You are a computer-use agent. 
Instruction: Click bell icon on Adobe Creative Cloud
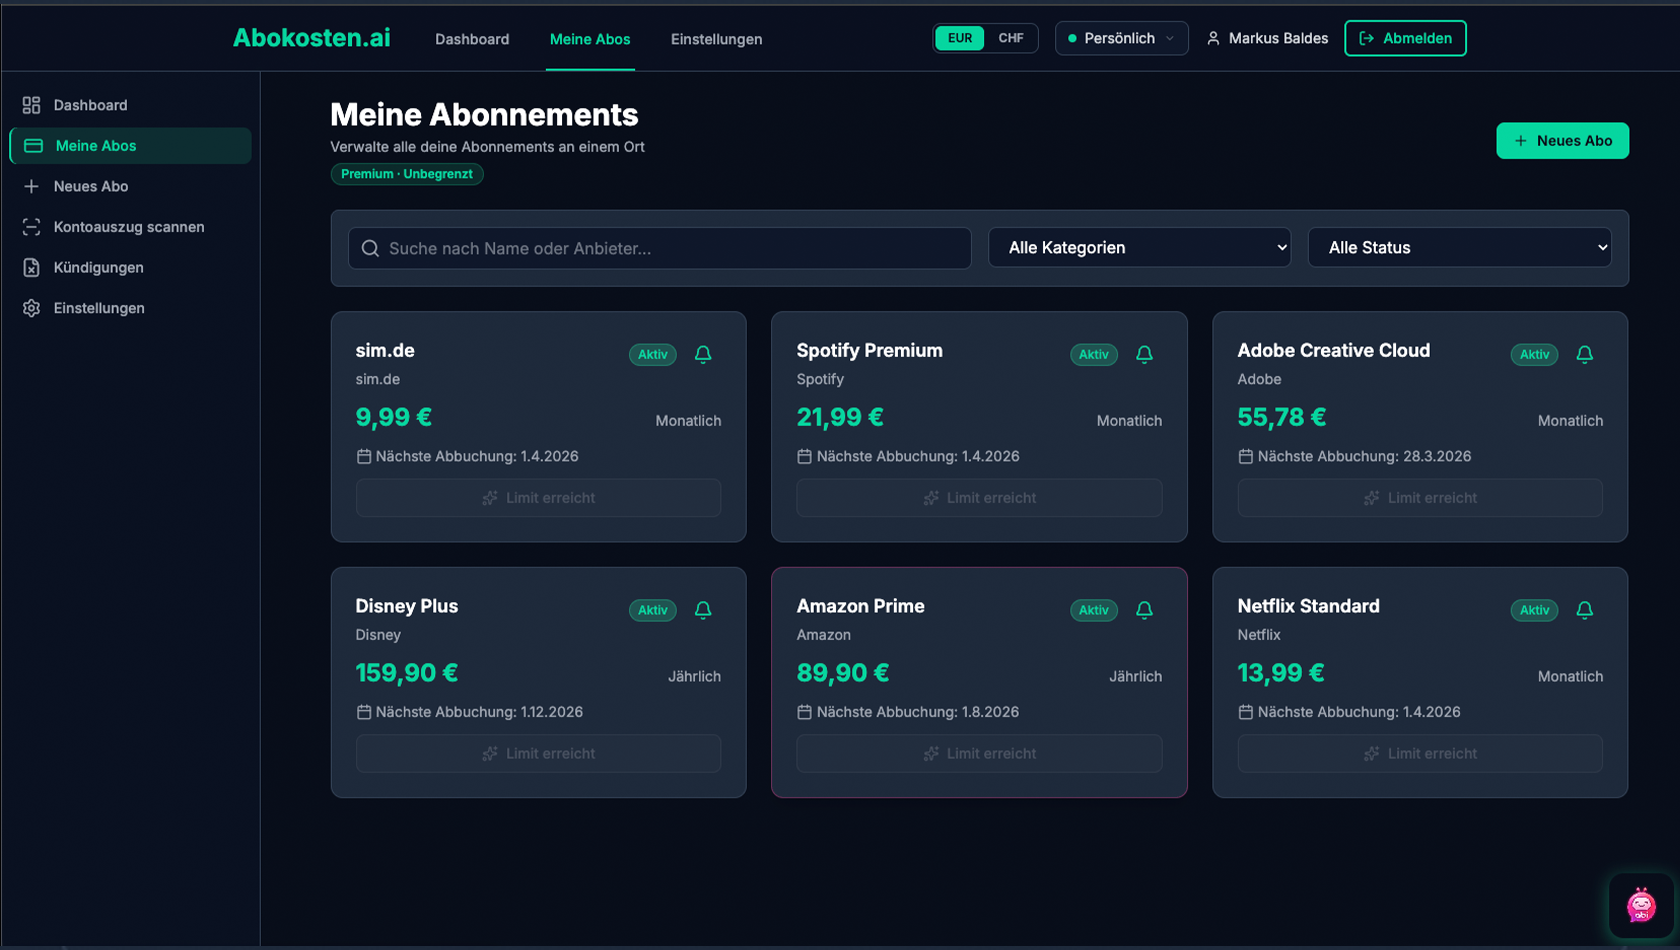1584,354
